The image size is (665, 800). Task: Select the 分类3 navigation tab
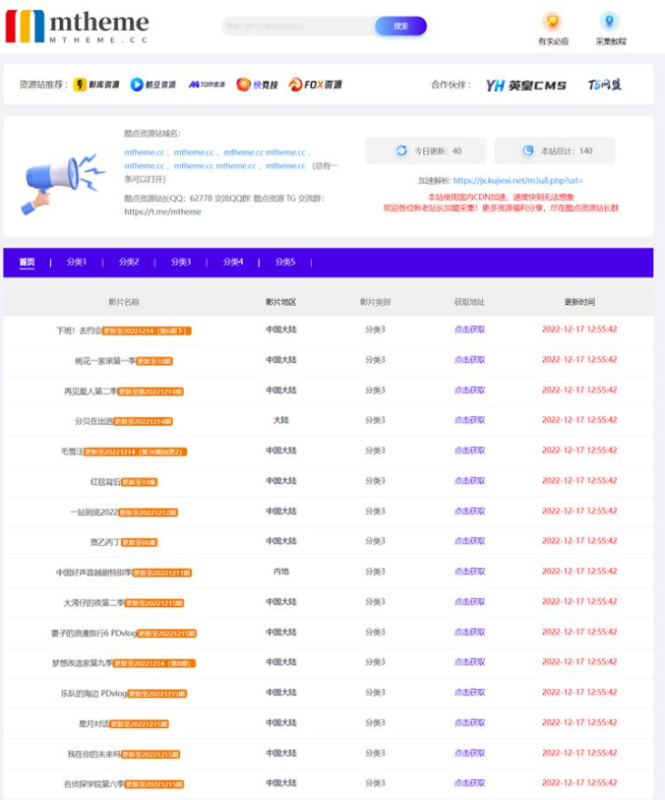(x=181, y=262)
